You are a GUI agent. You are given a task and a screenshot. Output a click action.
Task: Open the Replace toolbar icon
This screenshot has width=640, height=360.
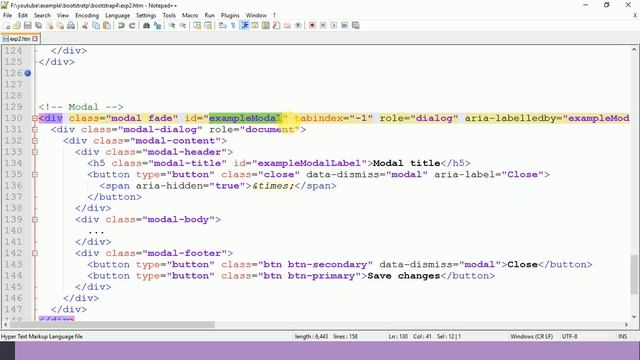157,25
